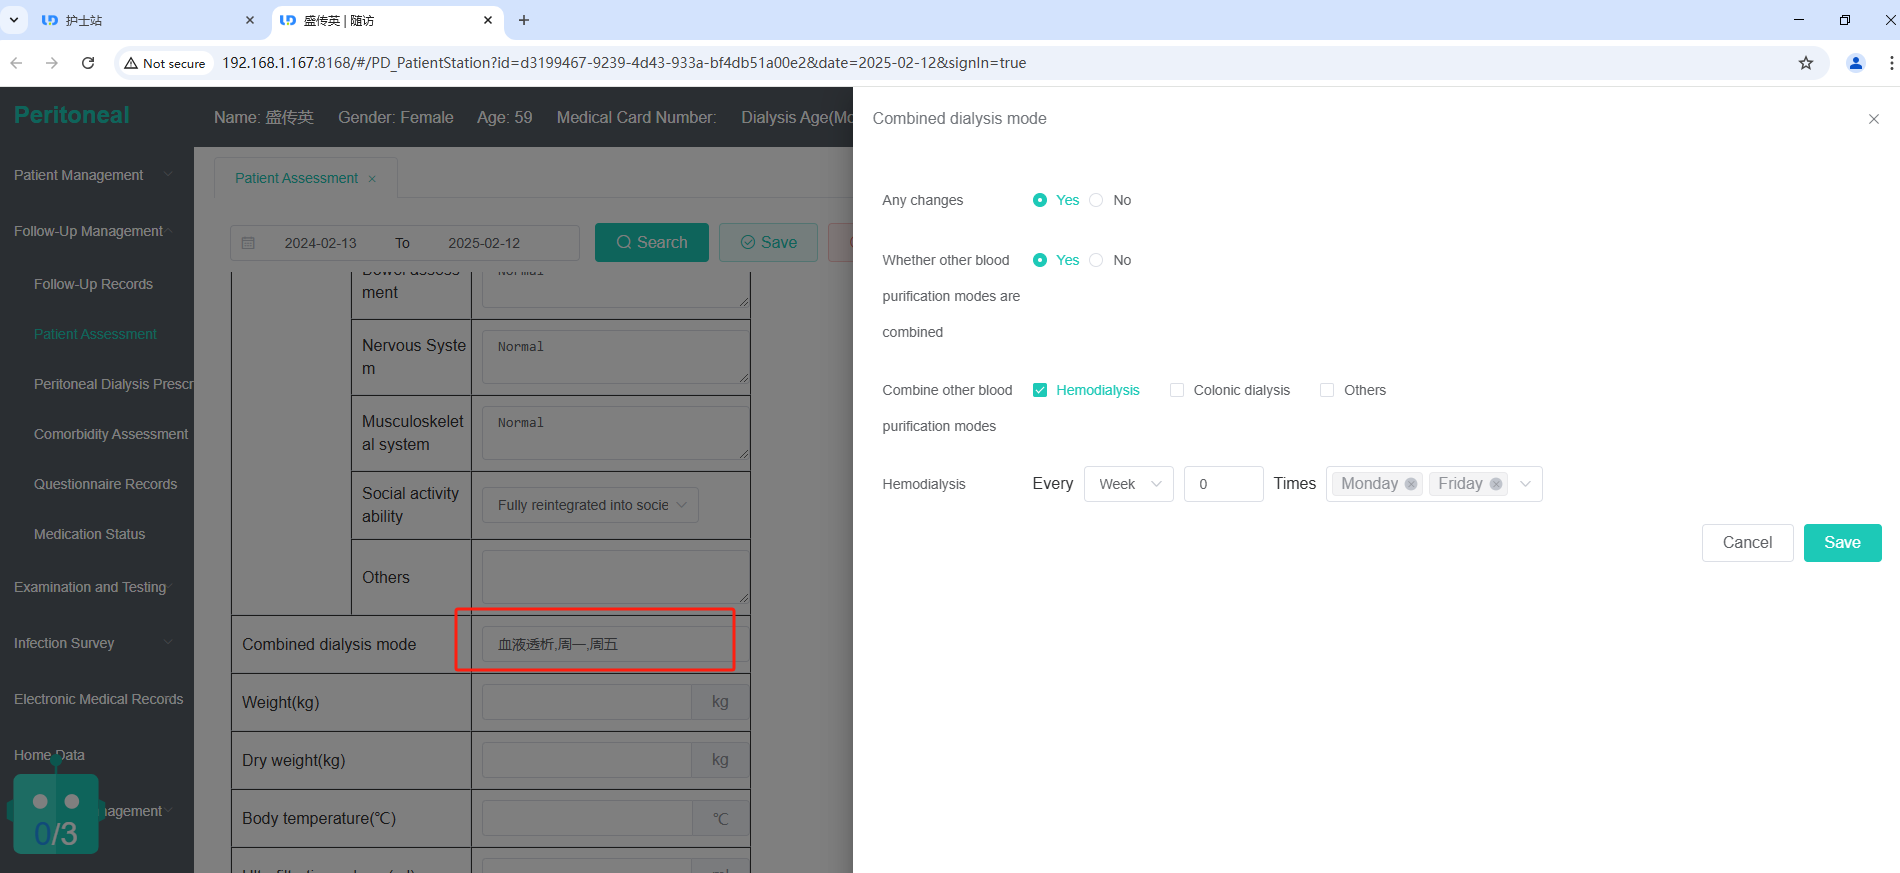1900x873 pixels.
Task: Open Follow-Up Records
Action: [x=93, y=284]
